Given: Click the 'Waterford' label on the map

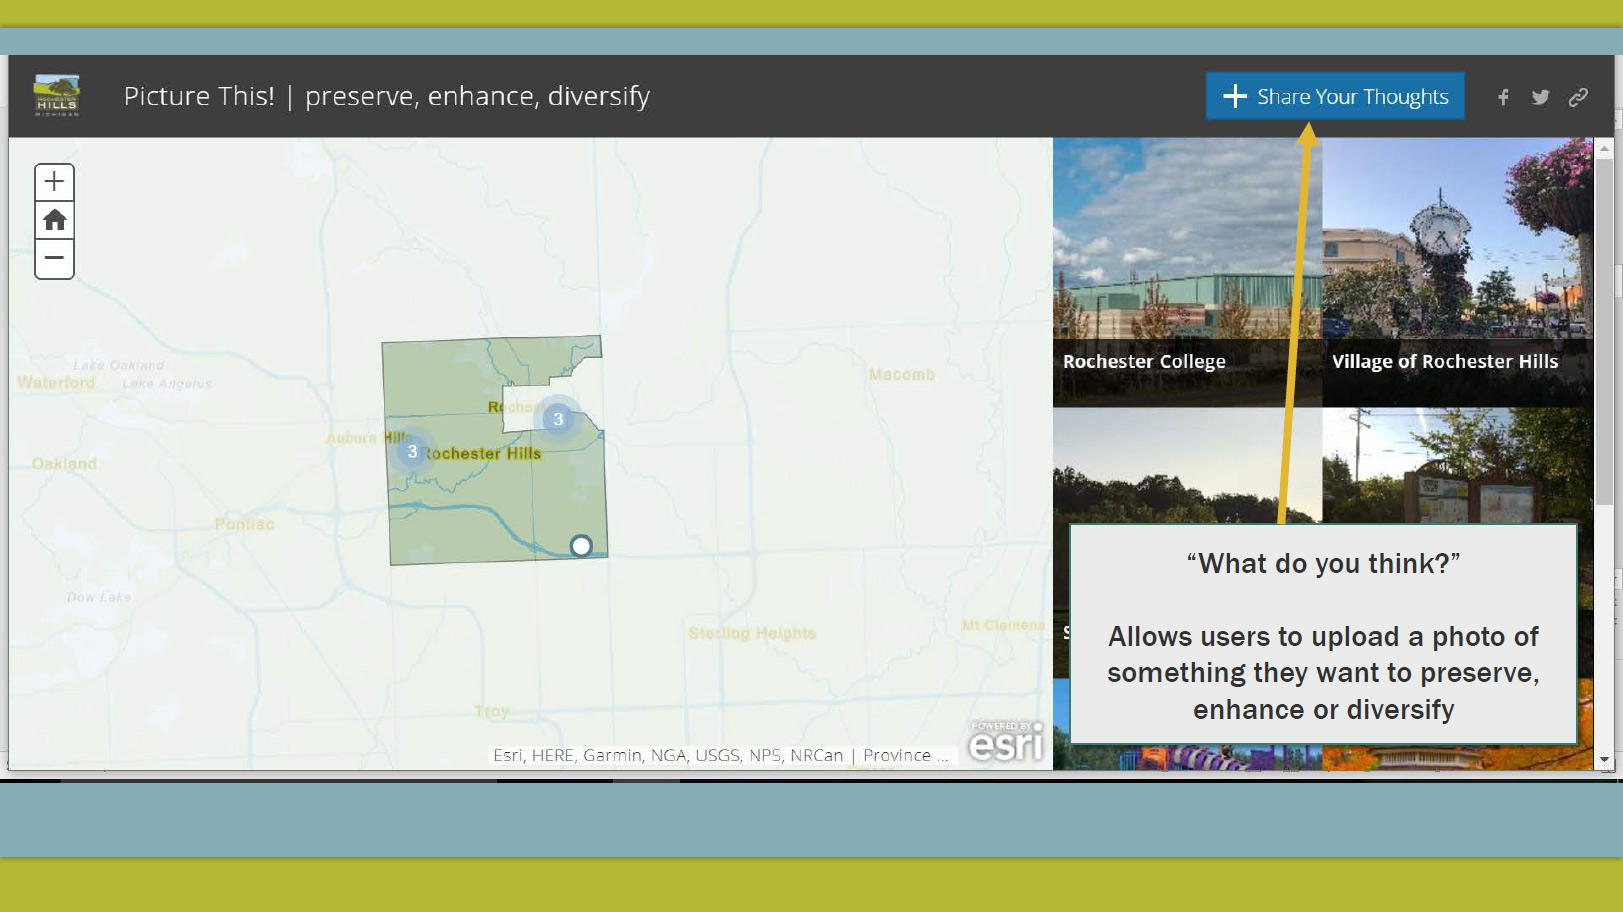Looking at the screenshot, I should pyautogui.click(x=56, y=382).
